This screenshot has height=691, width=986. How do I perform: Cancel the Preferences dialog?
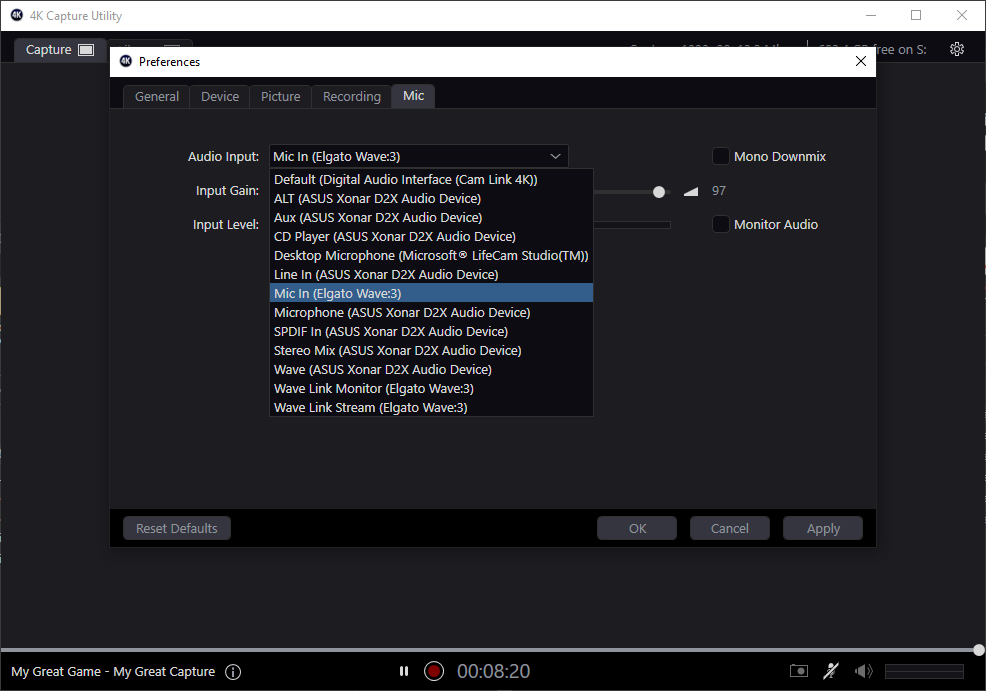[729, 528]
